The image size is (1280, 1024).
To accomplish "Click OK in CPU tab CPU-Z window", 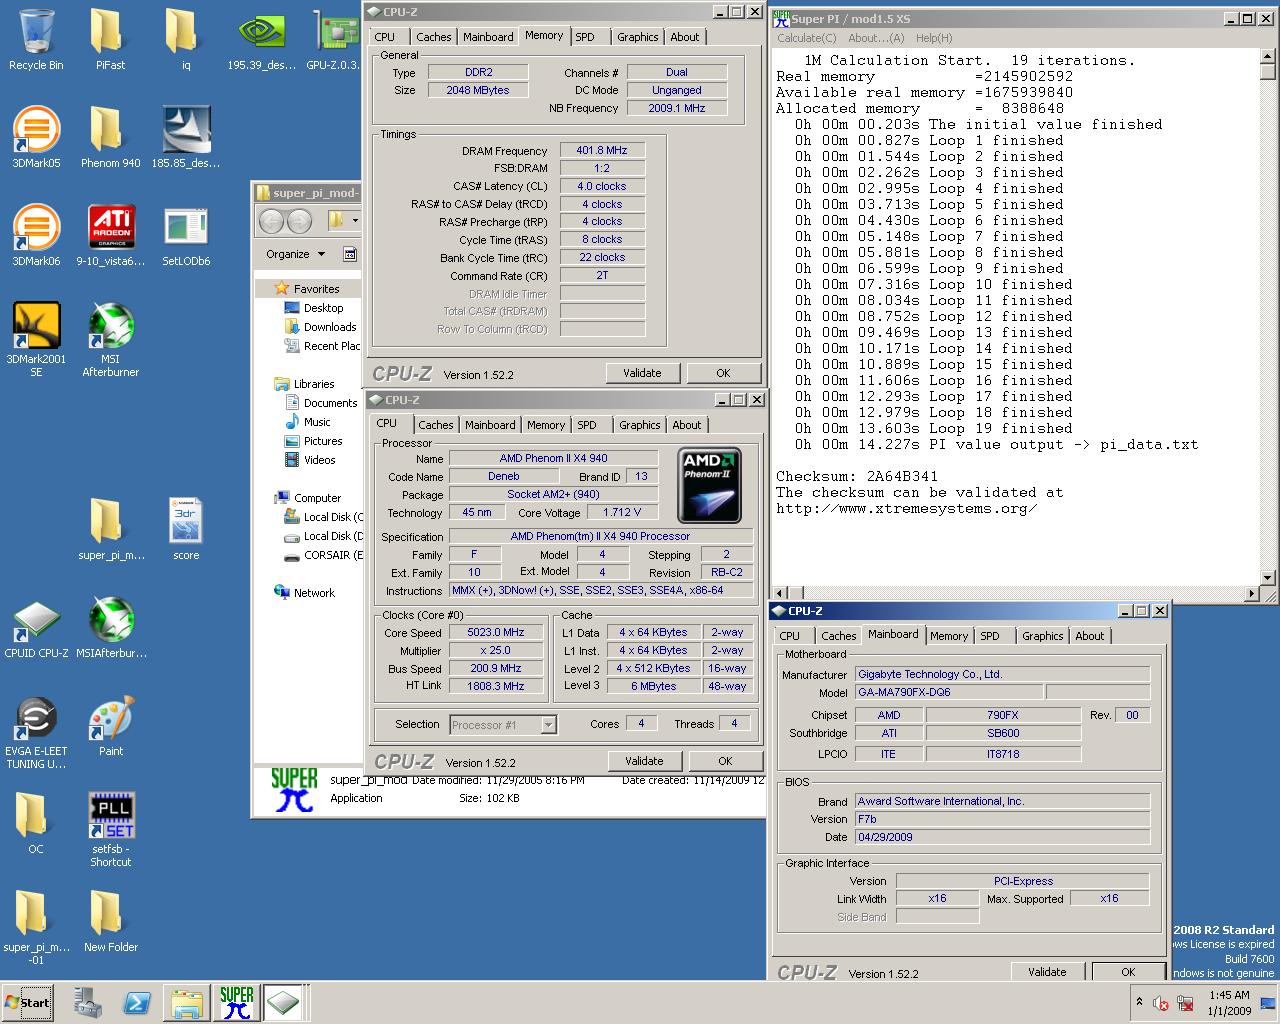I will (725, 761).
